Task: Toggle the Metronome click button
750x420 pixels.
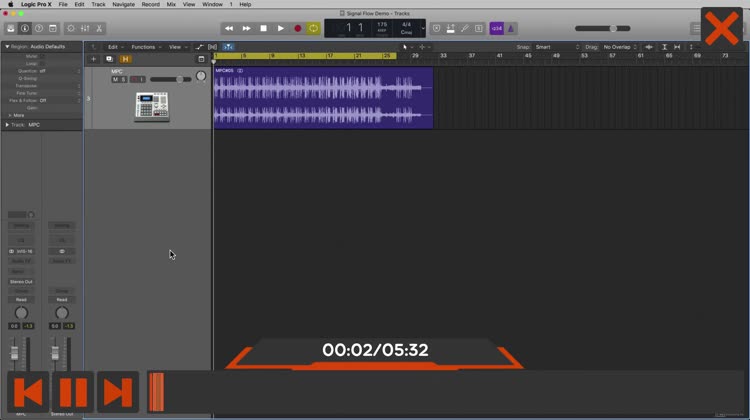Action: point(511,28)
